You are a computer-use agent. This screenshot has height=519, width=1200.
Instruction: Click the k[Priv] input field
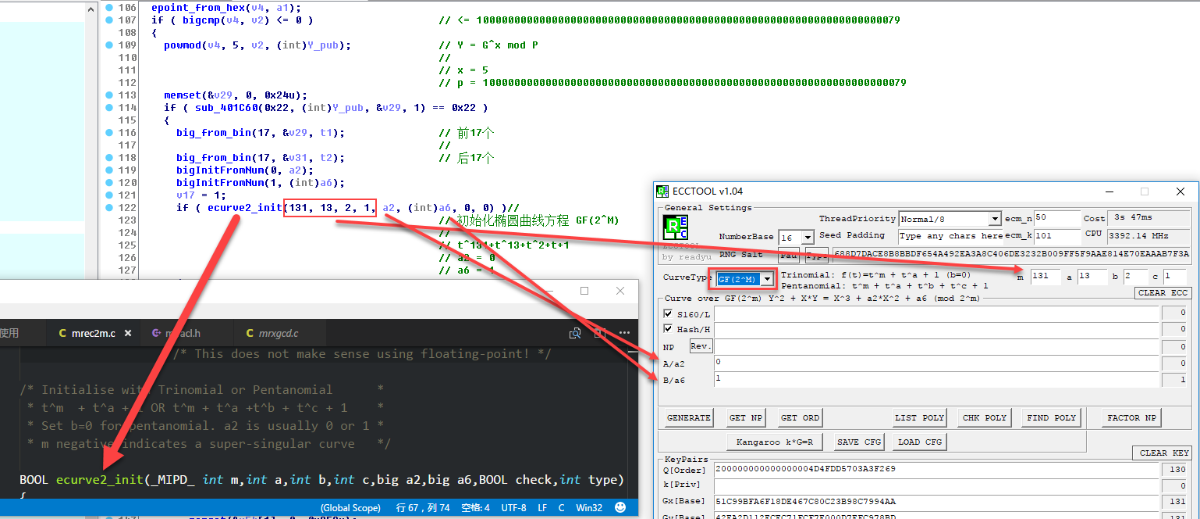click(936, 484)
